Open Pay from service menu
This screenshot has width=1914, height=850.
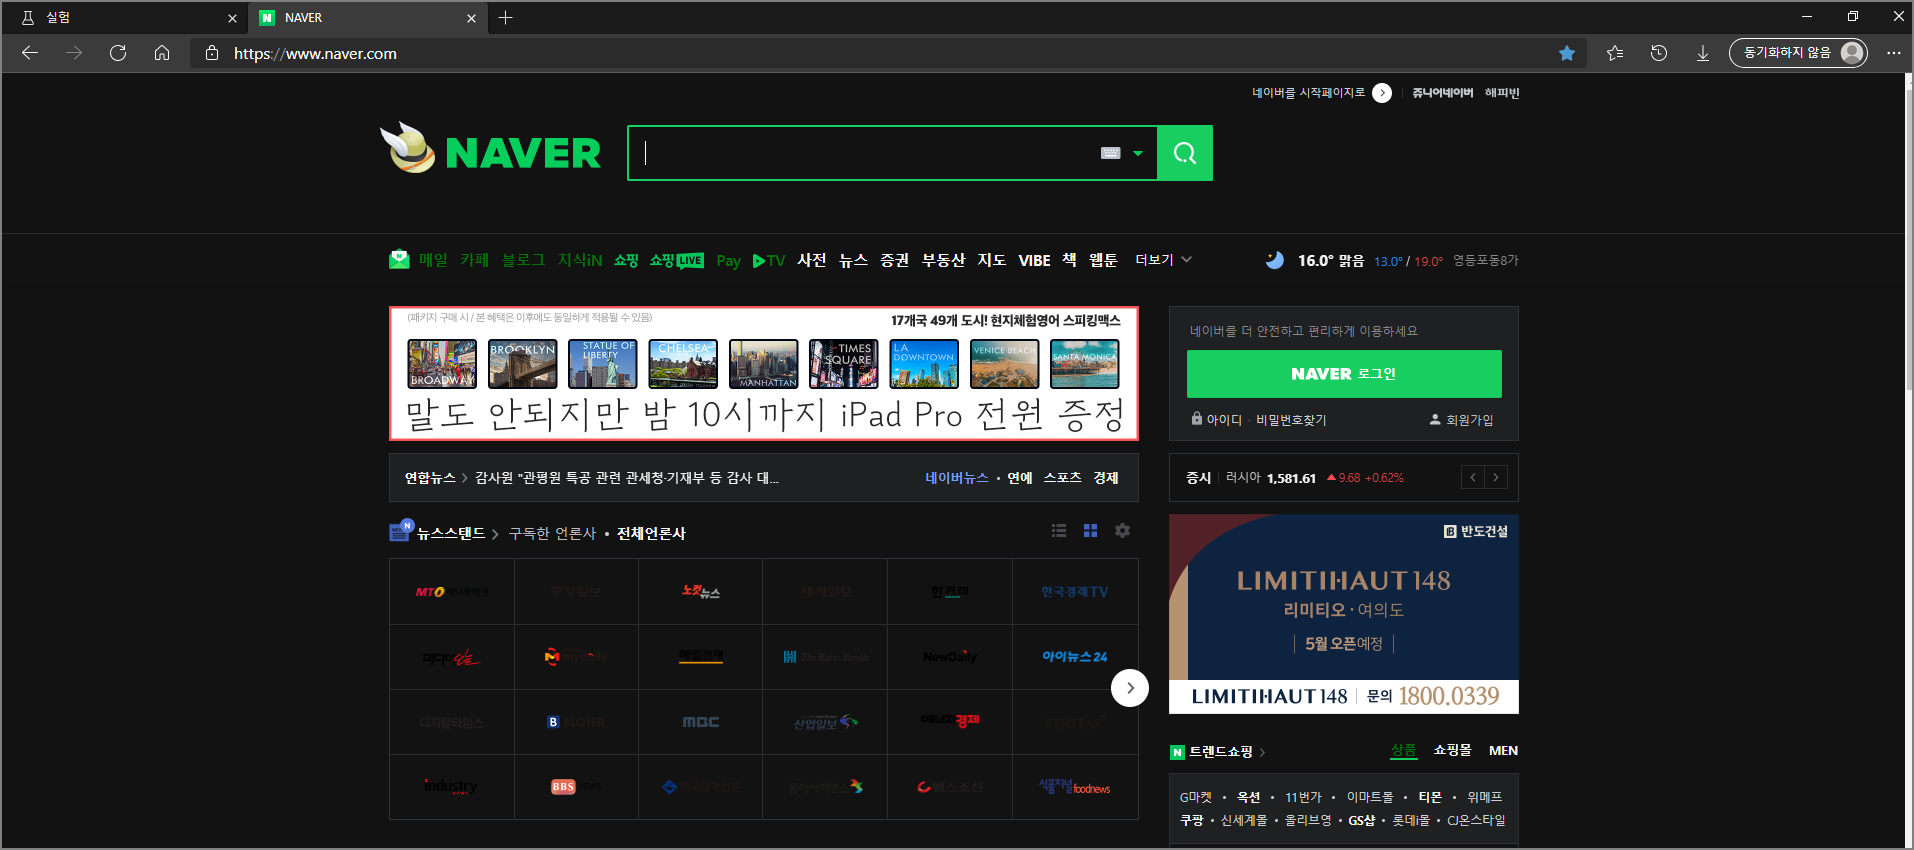[729, 261]
